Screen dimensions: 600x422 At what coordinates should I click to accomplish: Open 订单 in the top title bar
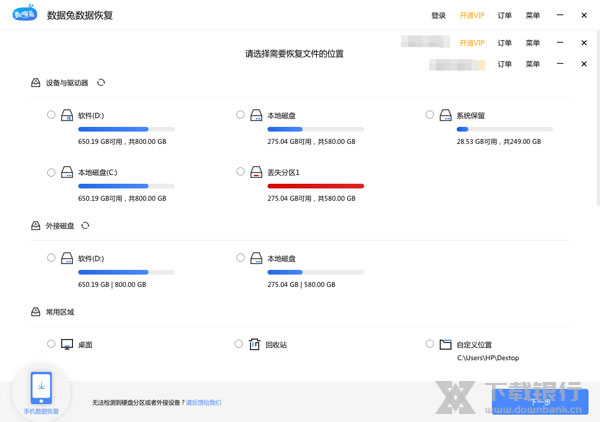[x=504, y=15]
